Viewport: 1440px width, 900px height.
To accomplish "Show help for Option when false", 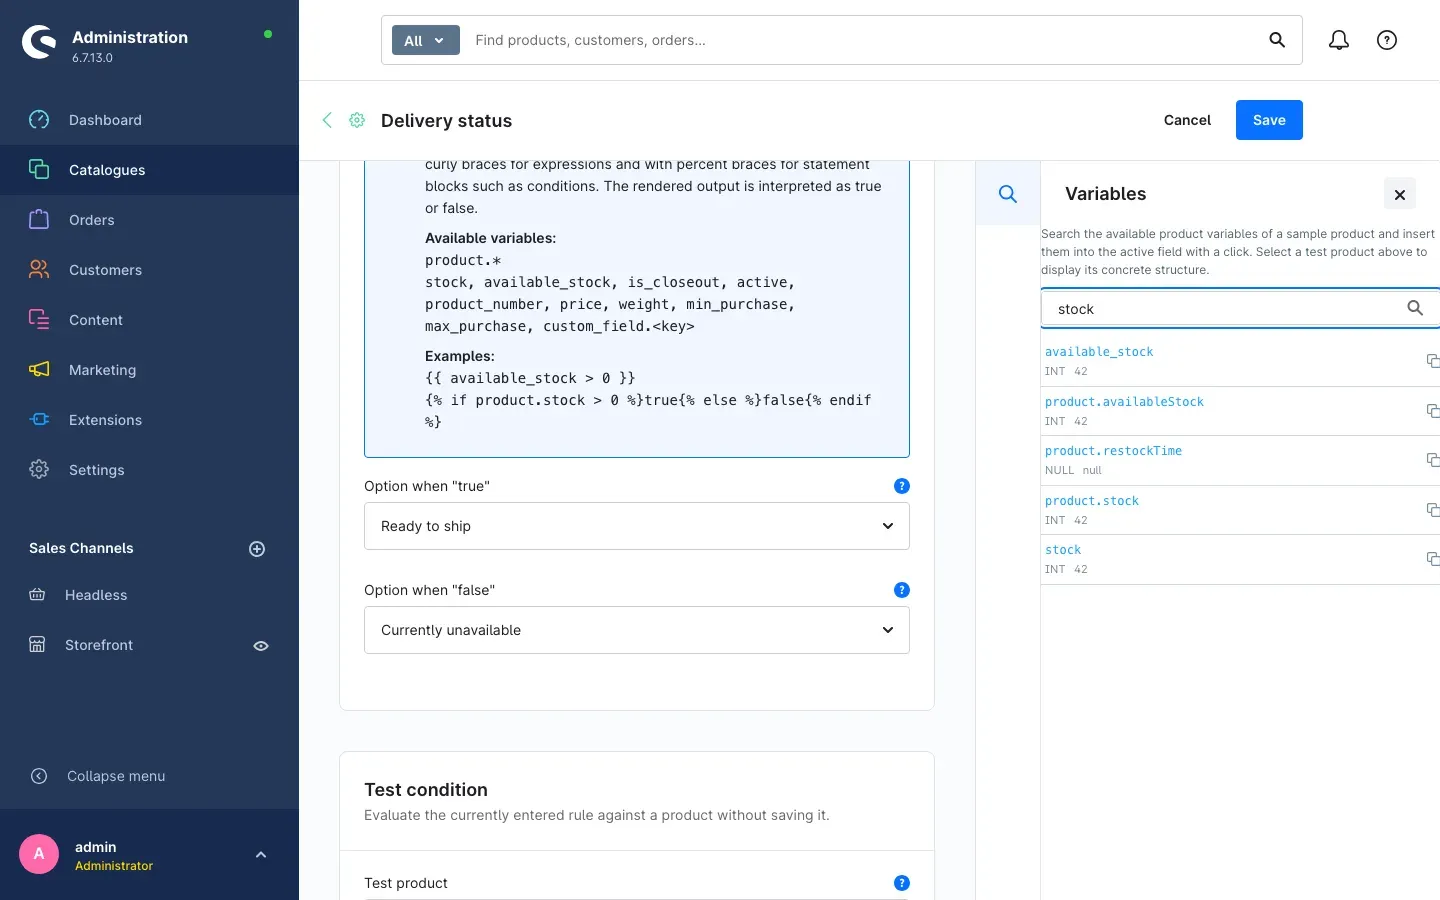I will click(902, 590).
